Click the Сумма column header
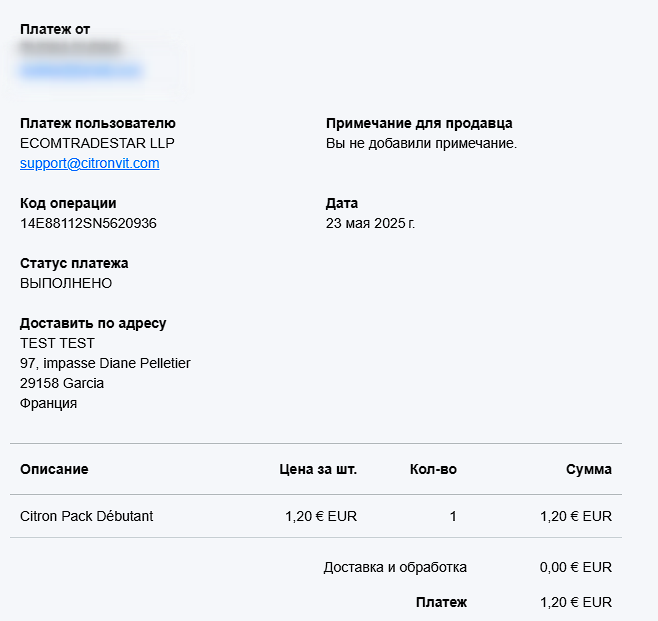This screenshot has width=658, height=621. click(x=589, y=469)
